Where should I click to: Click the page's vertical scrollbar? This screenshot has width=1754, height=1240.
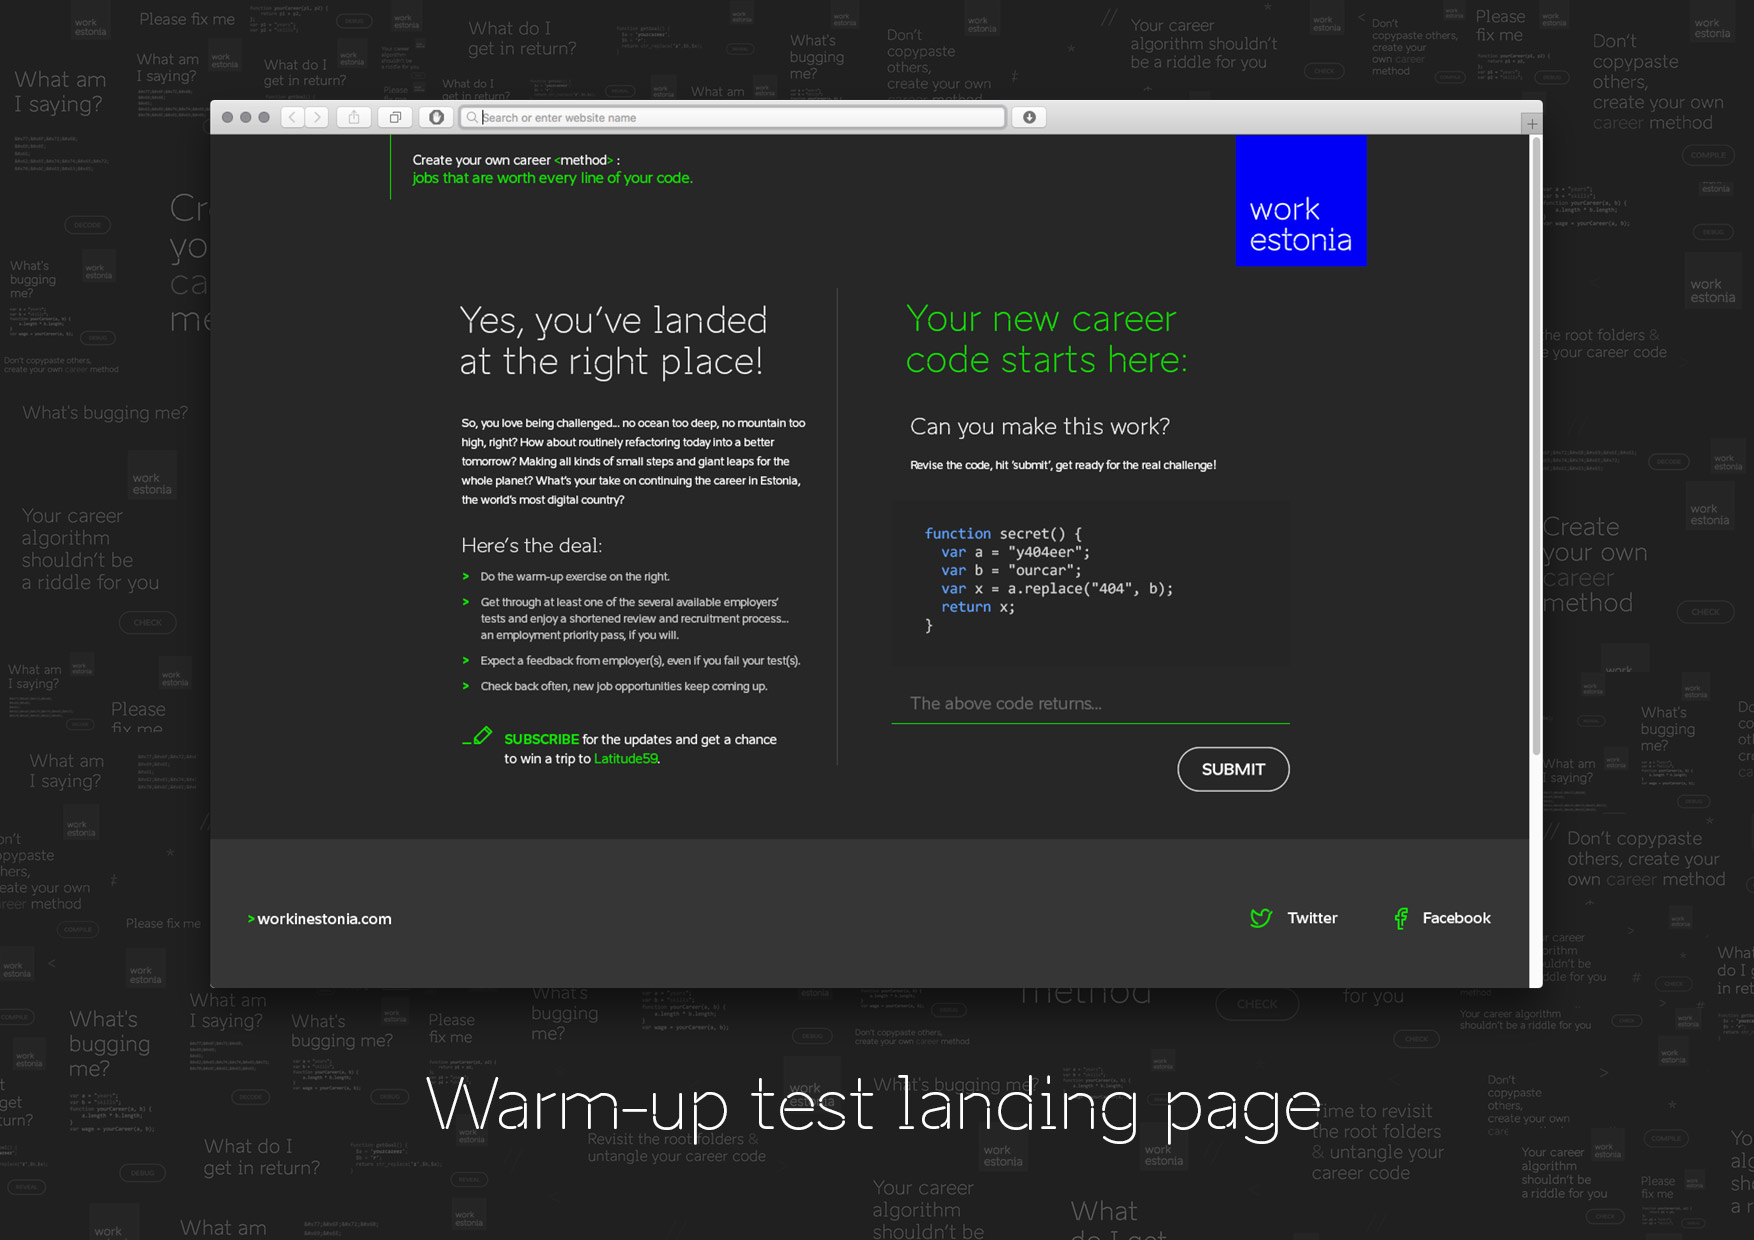coord(1536,450)
